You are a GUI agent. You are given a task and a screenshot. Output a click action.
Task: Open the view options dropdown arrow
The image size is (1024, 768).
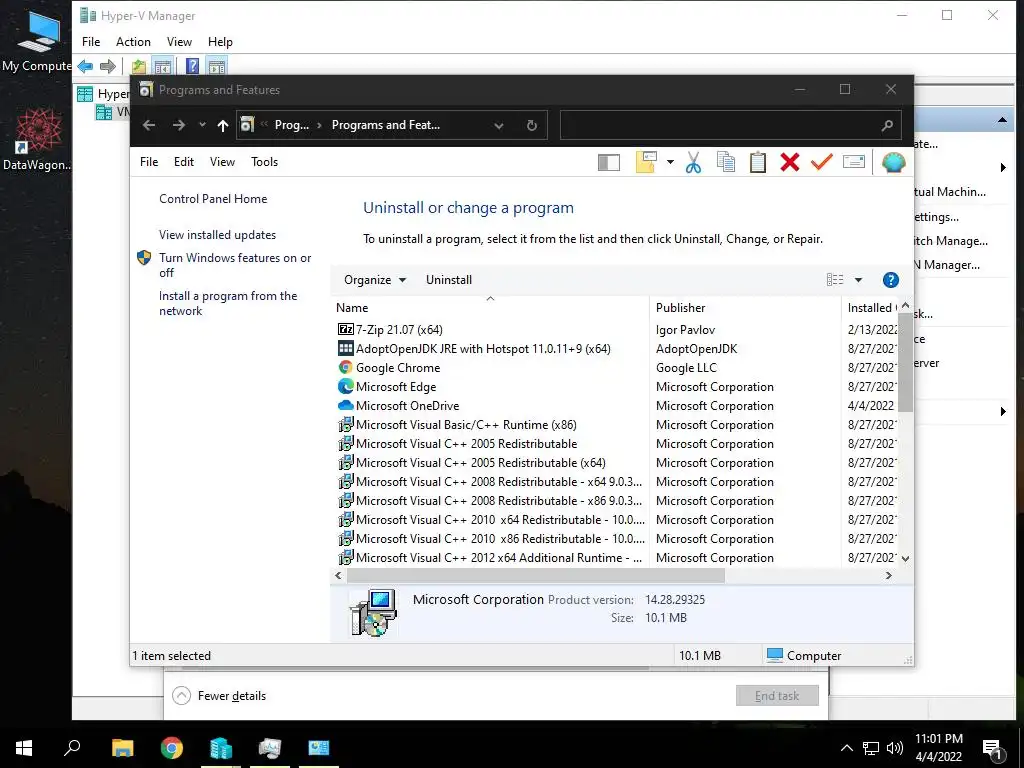859,280
